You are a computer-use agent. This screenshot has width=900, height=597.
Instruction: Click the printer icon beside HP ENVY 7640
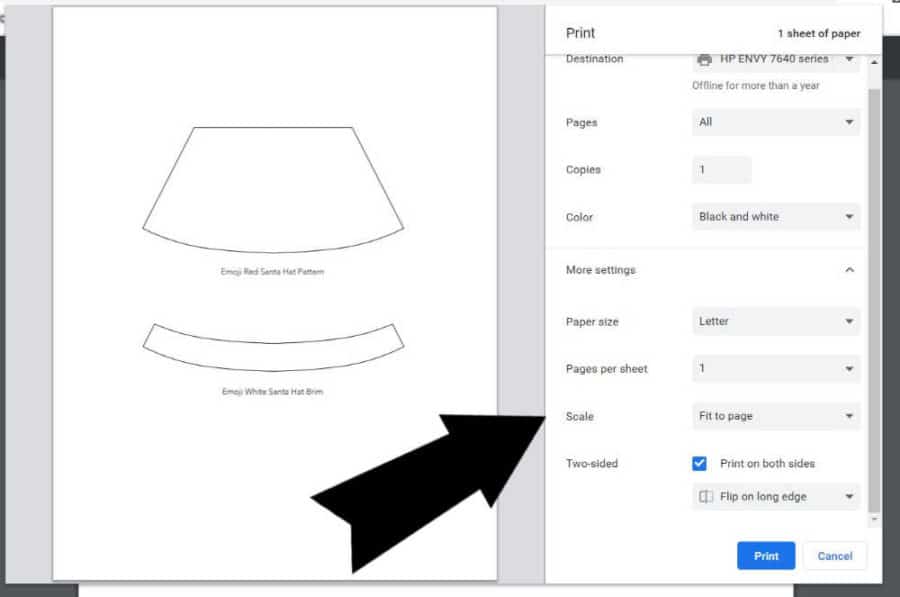pyautogui.click(x=704, y=59)
